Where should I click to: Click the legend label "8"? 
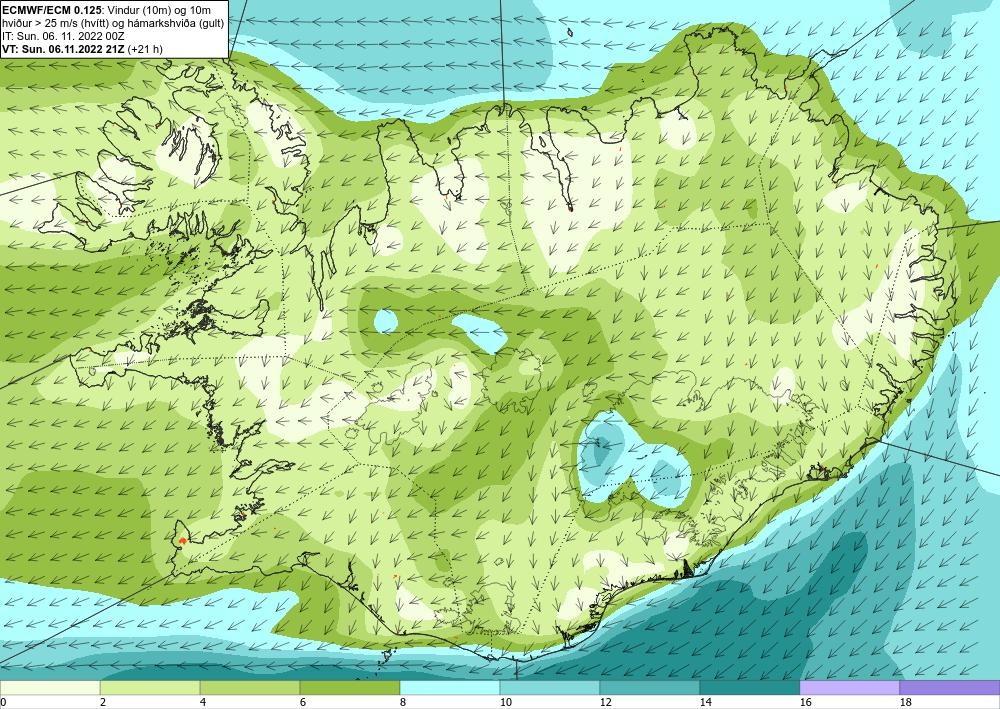403,703
